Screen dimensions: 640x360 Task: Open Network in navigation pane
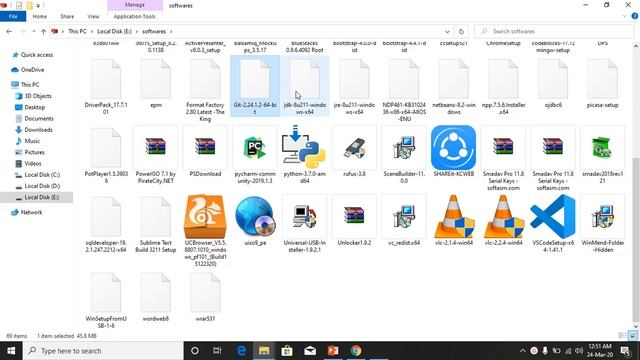pos(31,212)
